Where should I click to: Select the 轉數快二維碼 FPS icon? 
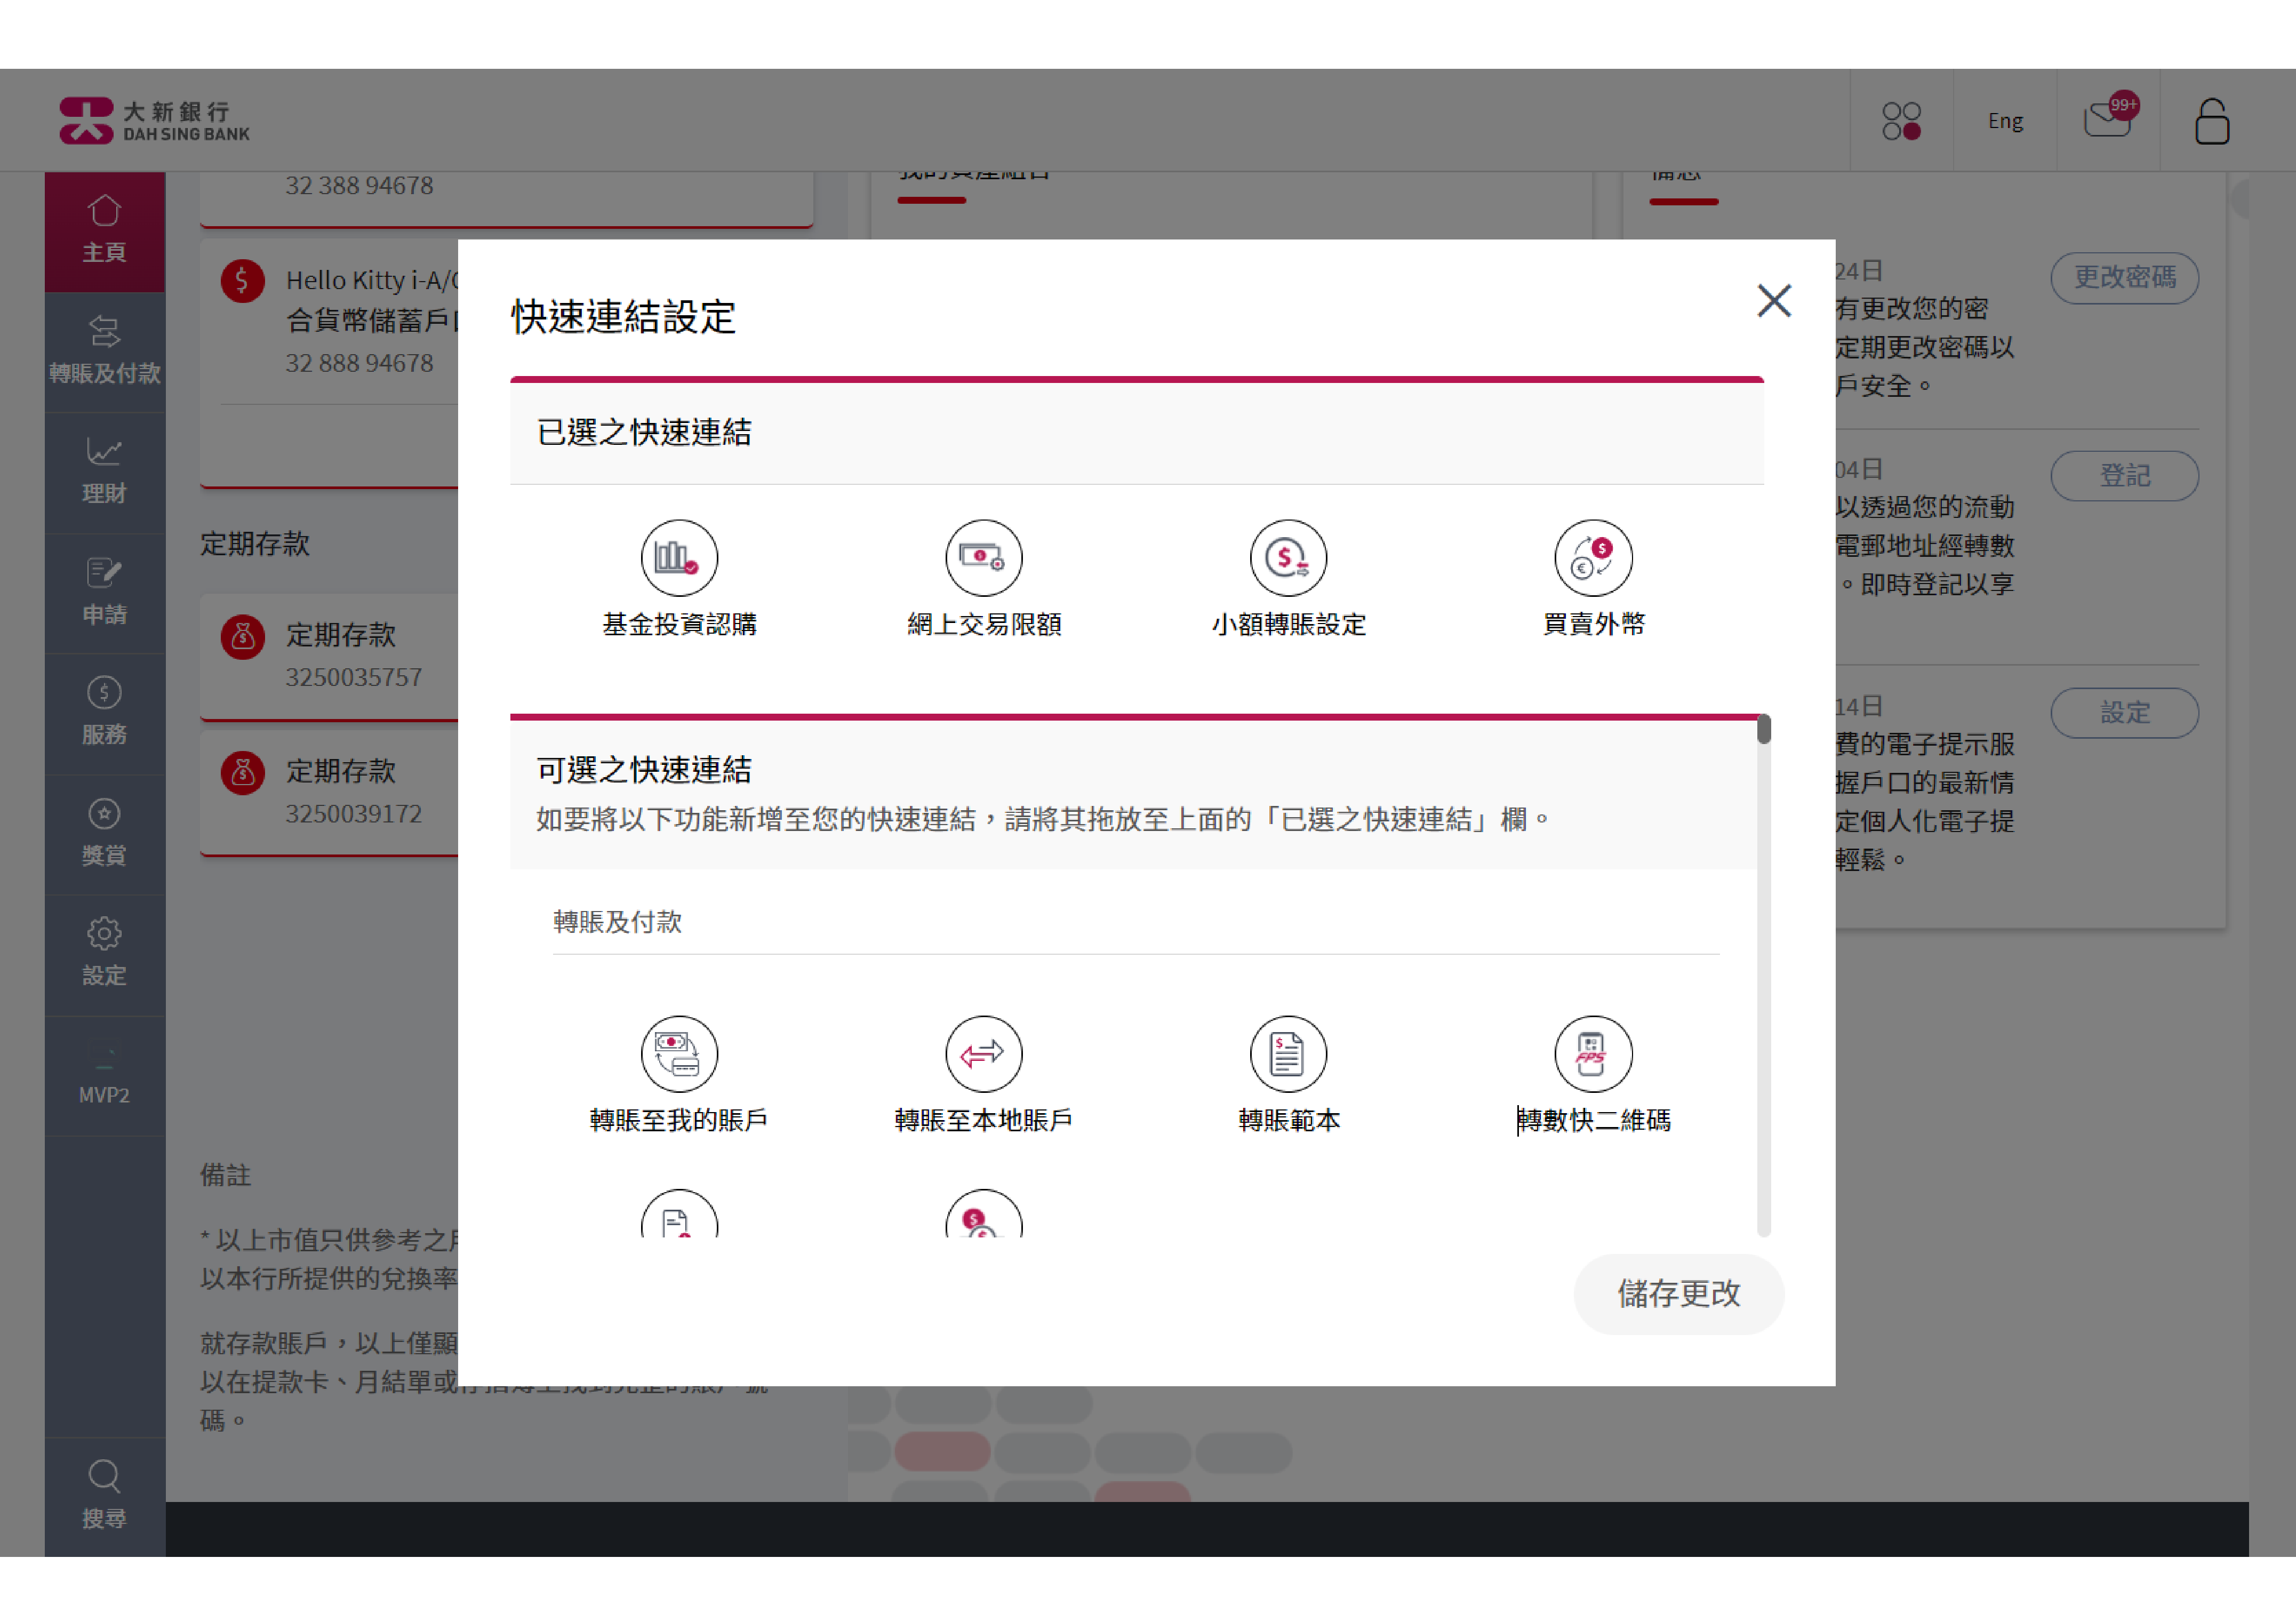pos(1593,1053)
